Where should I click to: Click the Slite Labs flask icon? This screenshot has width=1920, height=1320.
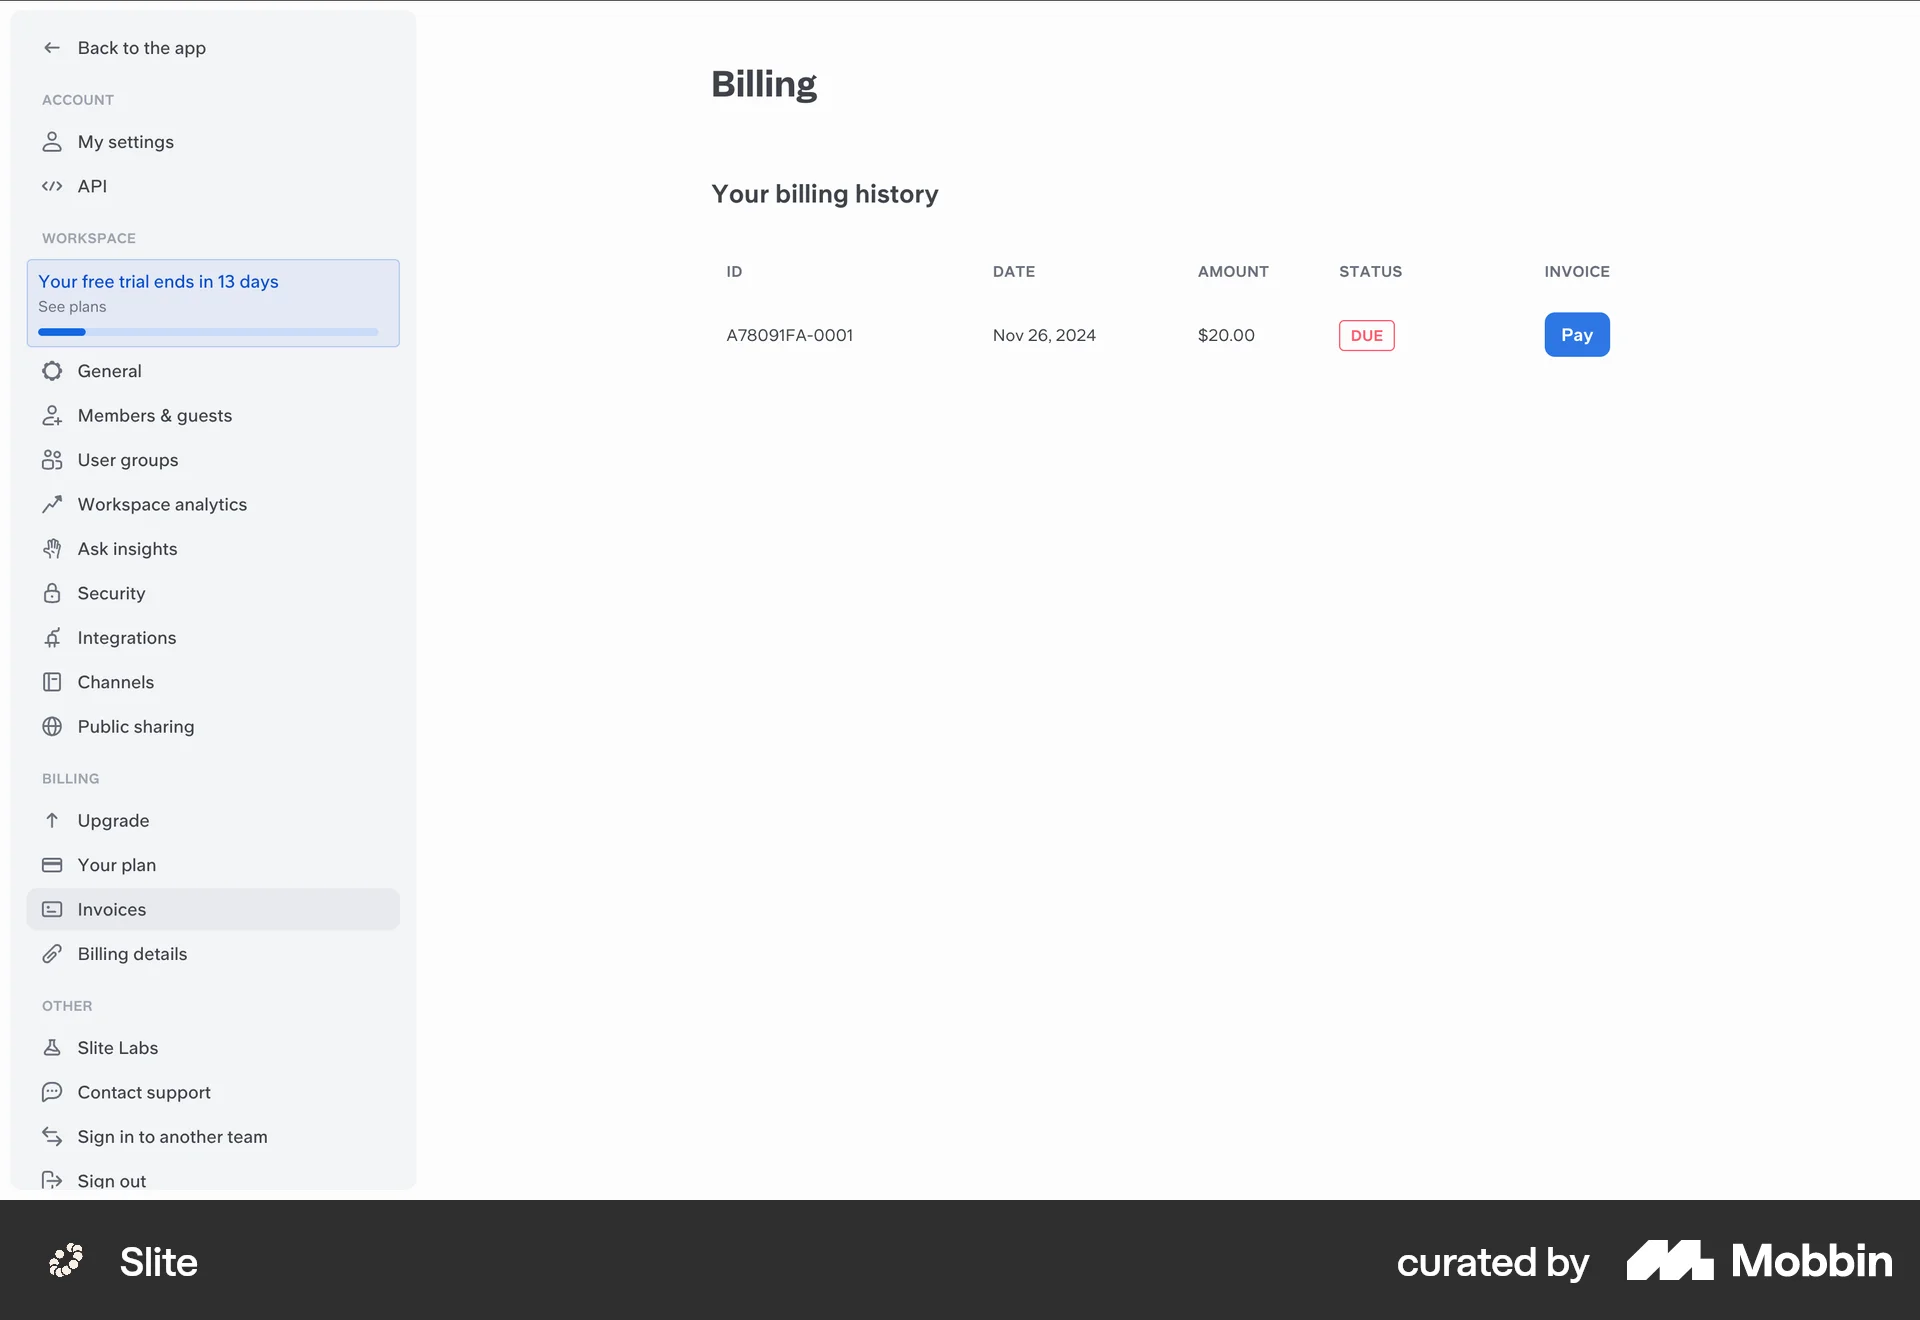click(52, 1047)
